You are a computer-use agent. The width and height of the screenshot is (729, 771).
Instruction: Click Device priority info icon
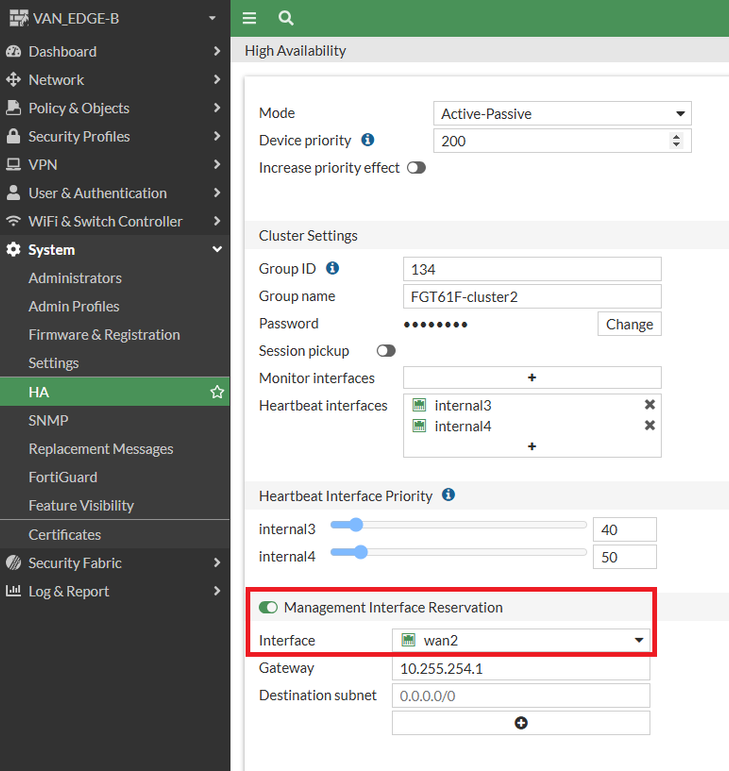(x=368, y=140)
